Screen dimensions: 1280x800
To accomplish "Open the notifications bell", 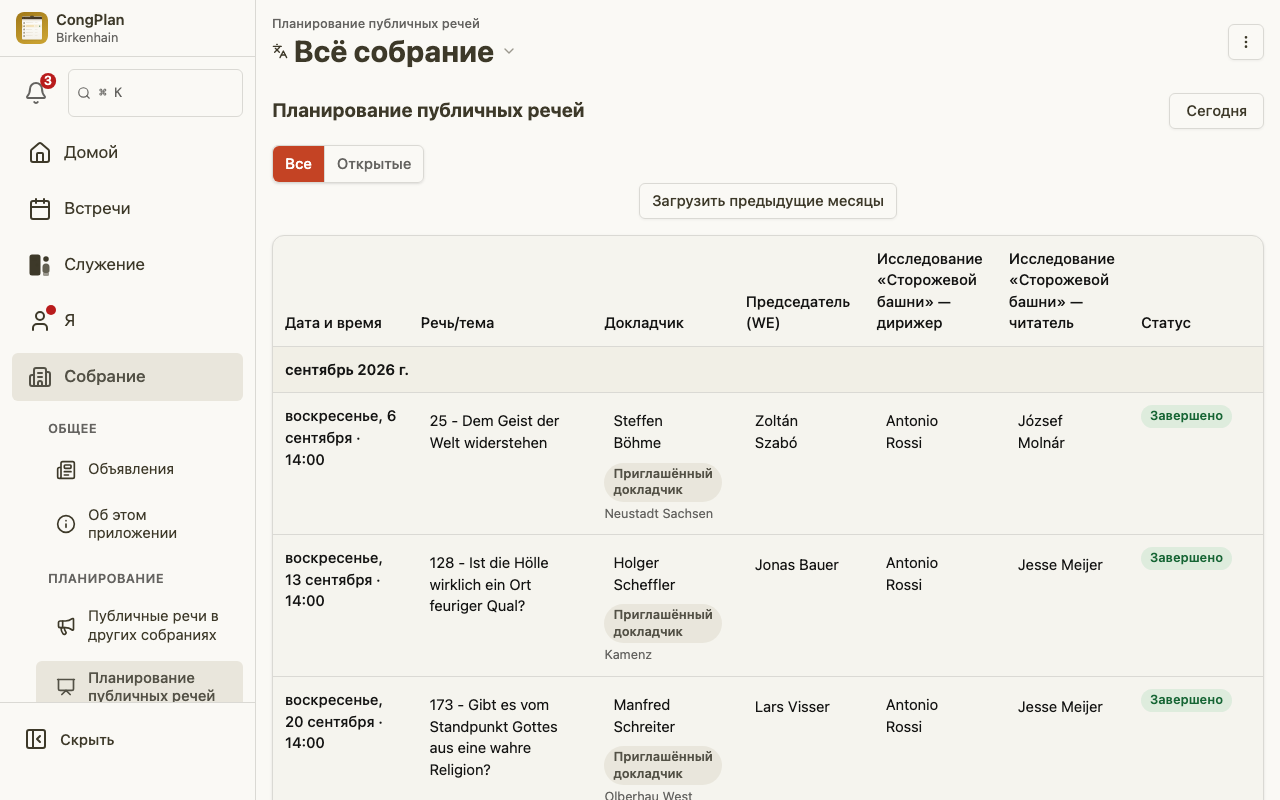I will coord(36,93).
